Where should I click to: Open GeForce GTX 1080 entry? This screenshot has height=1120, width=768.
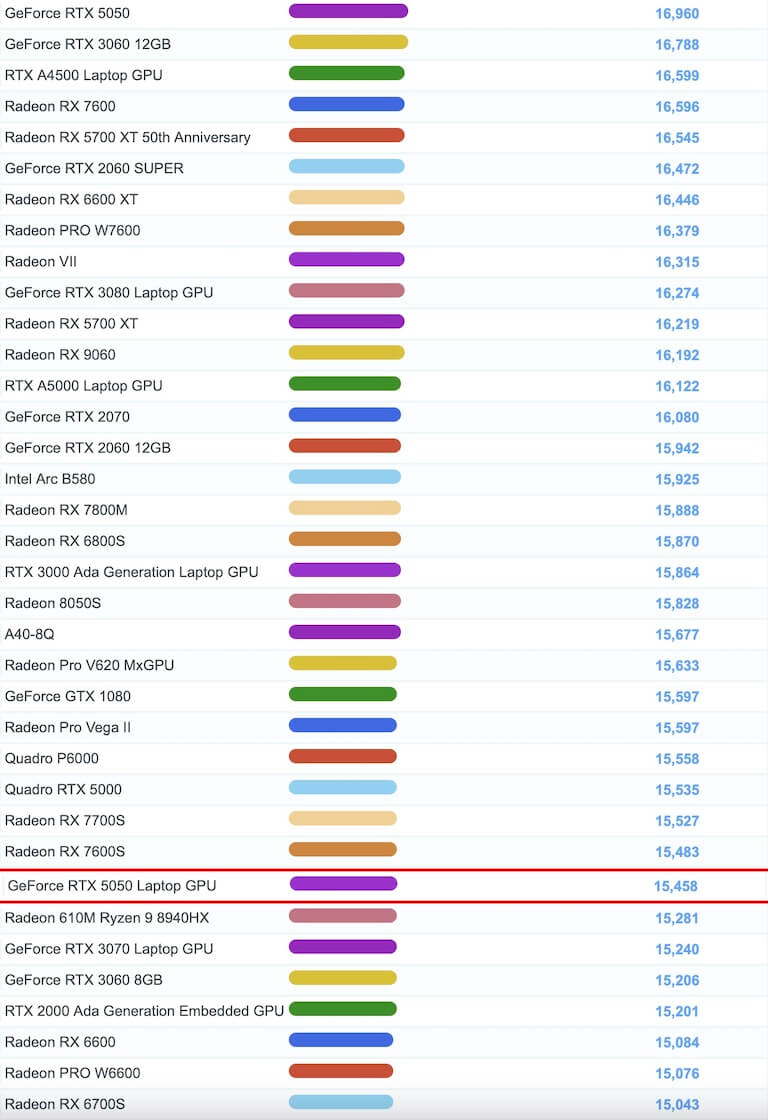68,696
